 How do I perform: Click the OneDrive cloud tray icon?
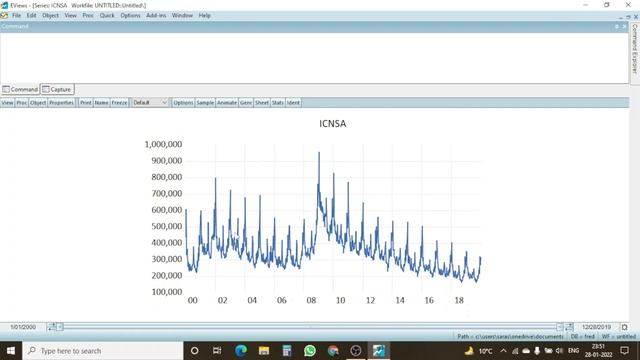click(x=527, y=351)
